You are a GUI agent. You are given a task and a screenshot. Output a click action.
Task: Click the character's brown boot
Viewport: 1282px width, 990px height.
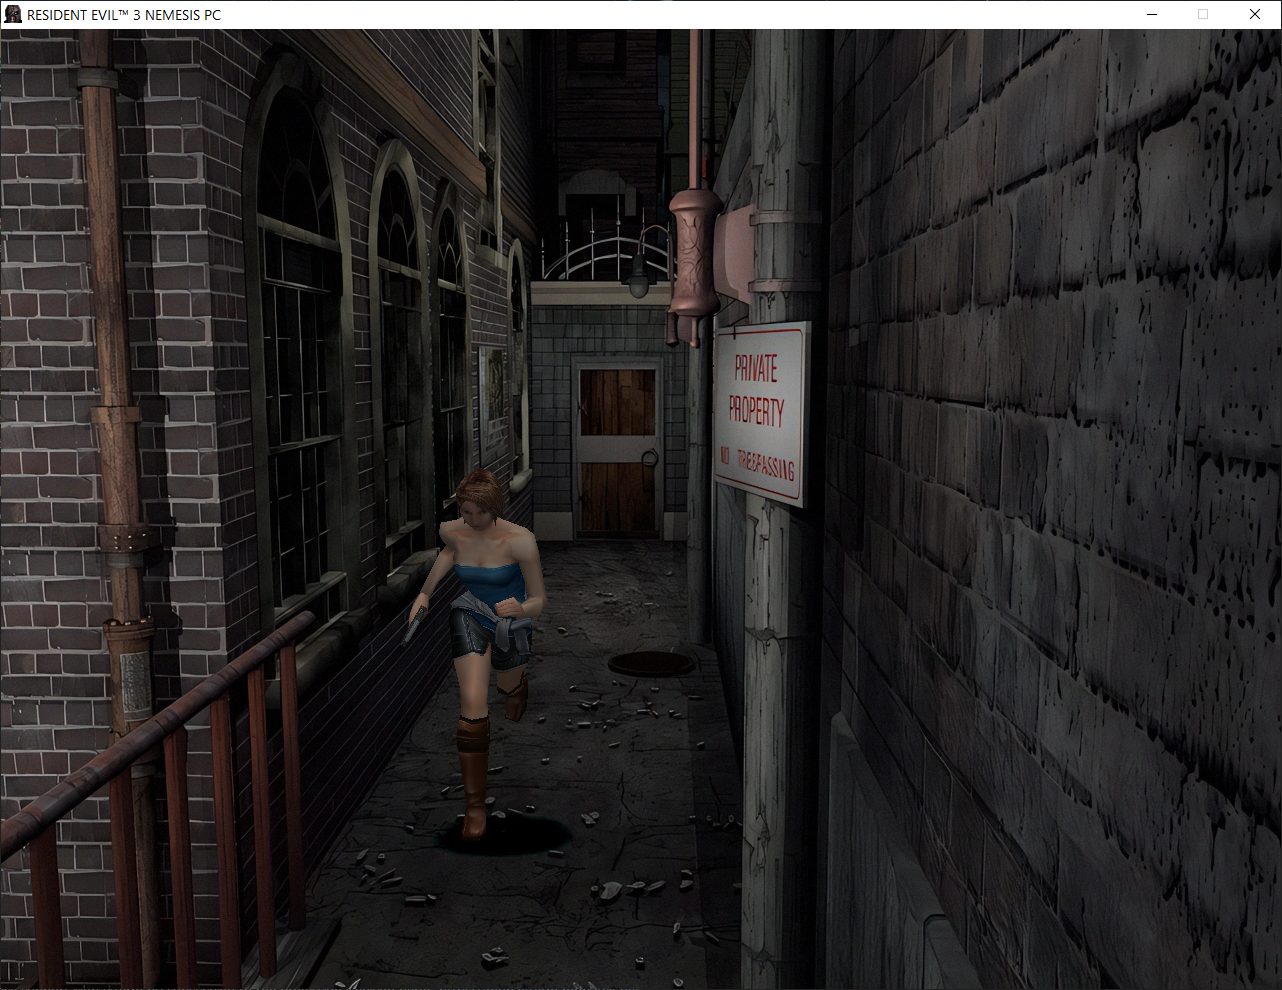pos(473,780)
